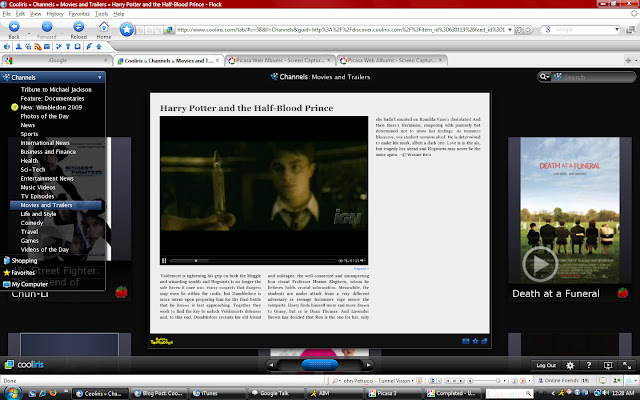Switch to the iGoogle tab
The height and width of the screenshot is (400, 640).
click(57, 60)
